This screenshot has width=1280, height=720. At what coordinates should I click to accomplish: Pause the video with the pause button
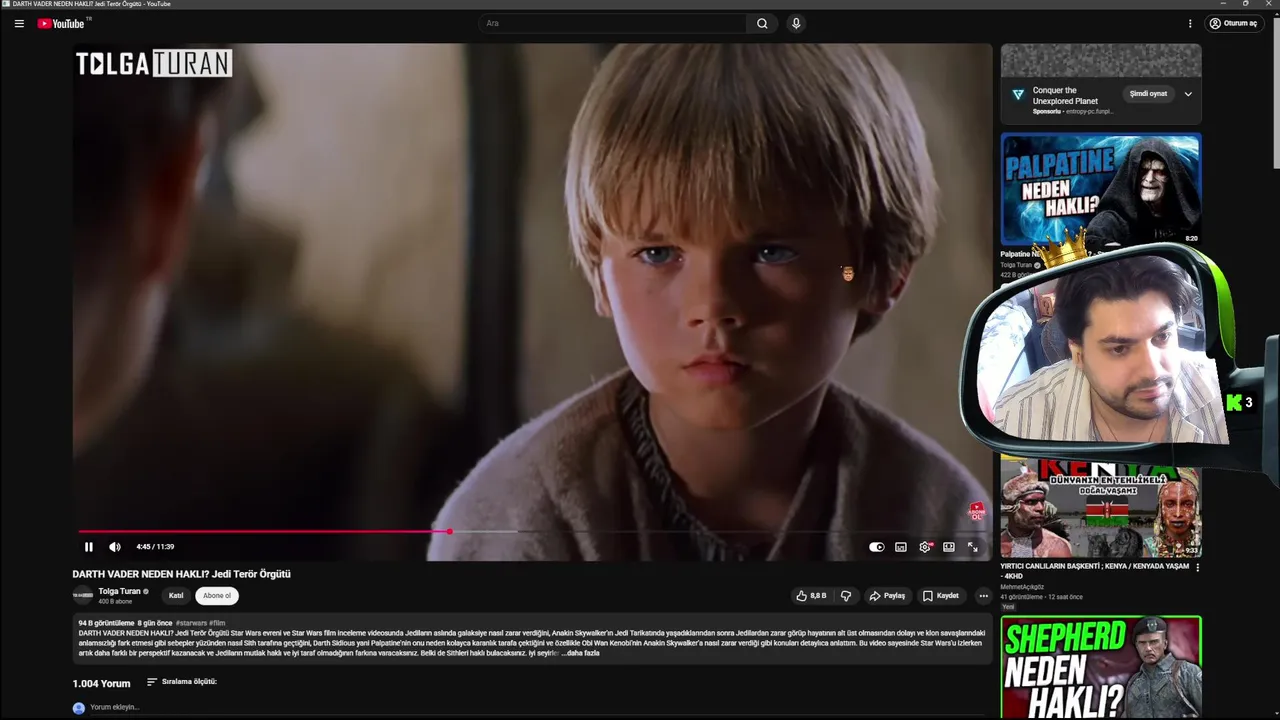[89, 547]
